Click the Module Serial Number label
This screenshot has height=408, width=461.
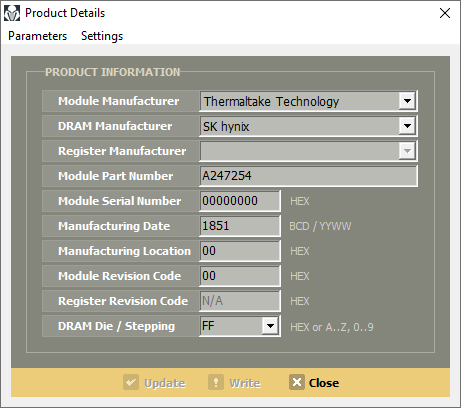(x=120, y=201)
